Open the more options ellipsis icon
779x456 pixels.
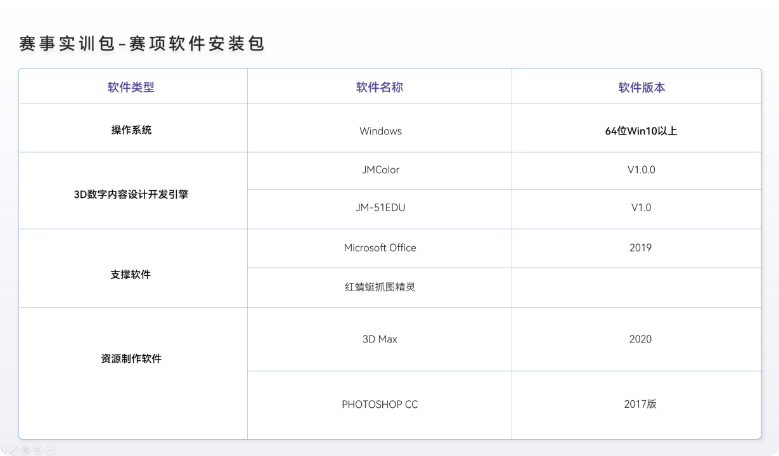point(50,450)
